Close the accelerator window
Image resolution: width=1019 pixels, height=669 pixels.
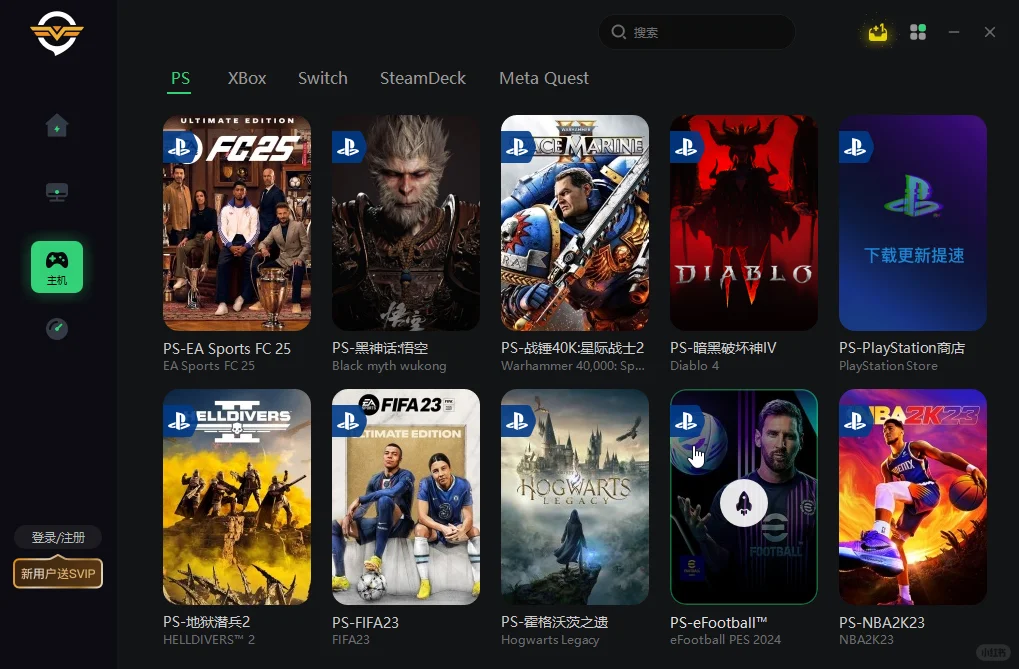pyautogui.click(x=990, y=32)
